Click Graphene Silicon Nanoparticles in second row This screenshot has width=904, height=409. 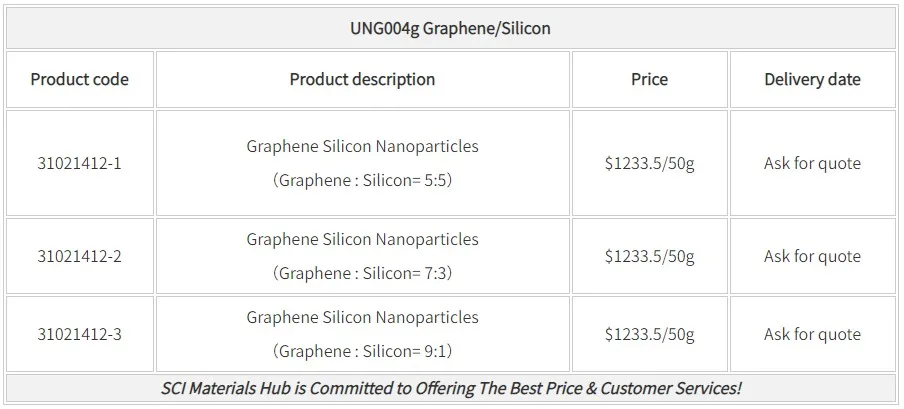click(362, 239)
